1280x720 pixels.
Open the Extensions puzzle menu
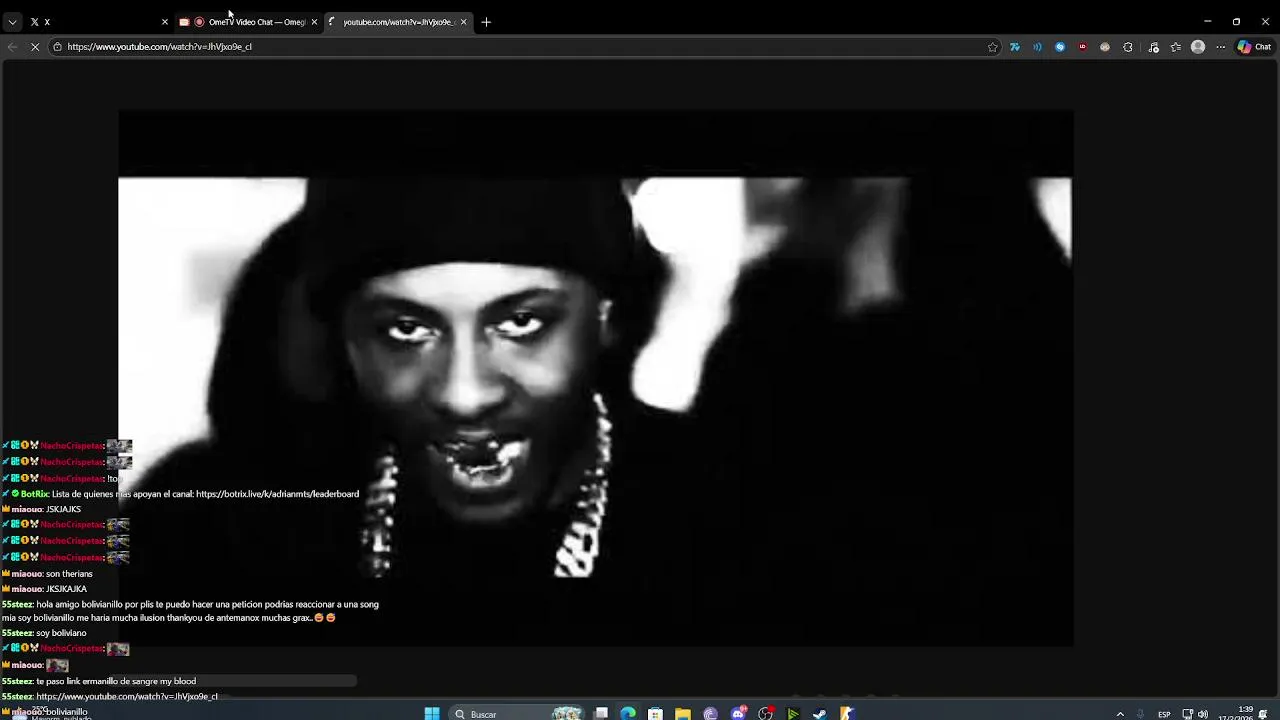pyautogui.click(x=1128, y=47)
